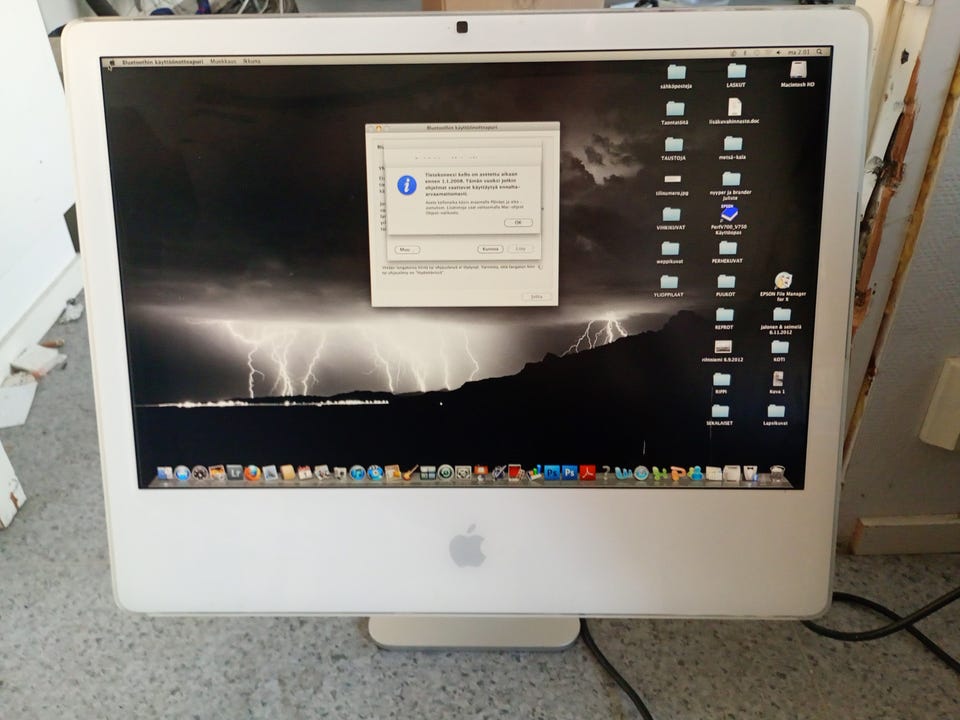Image resolution: width=960 pixels, height=720 pixels.
Task: Click the menu bar clock
Action: [x=799, y=52]
